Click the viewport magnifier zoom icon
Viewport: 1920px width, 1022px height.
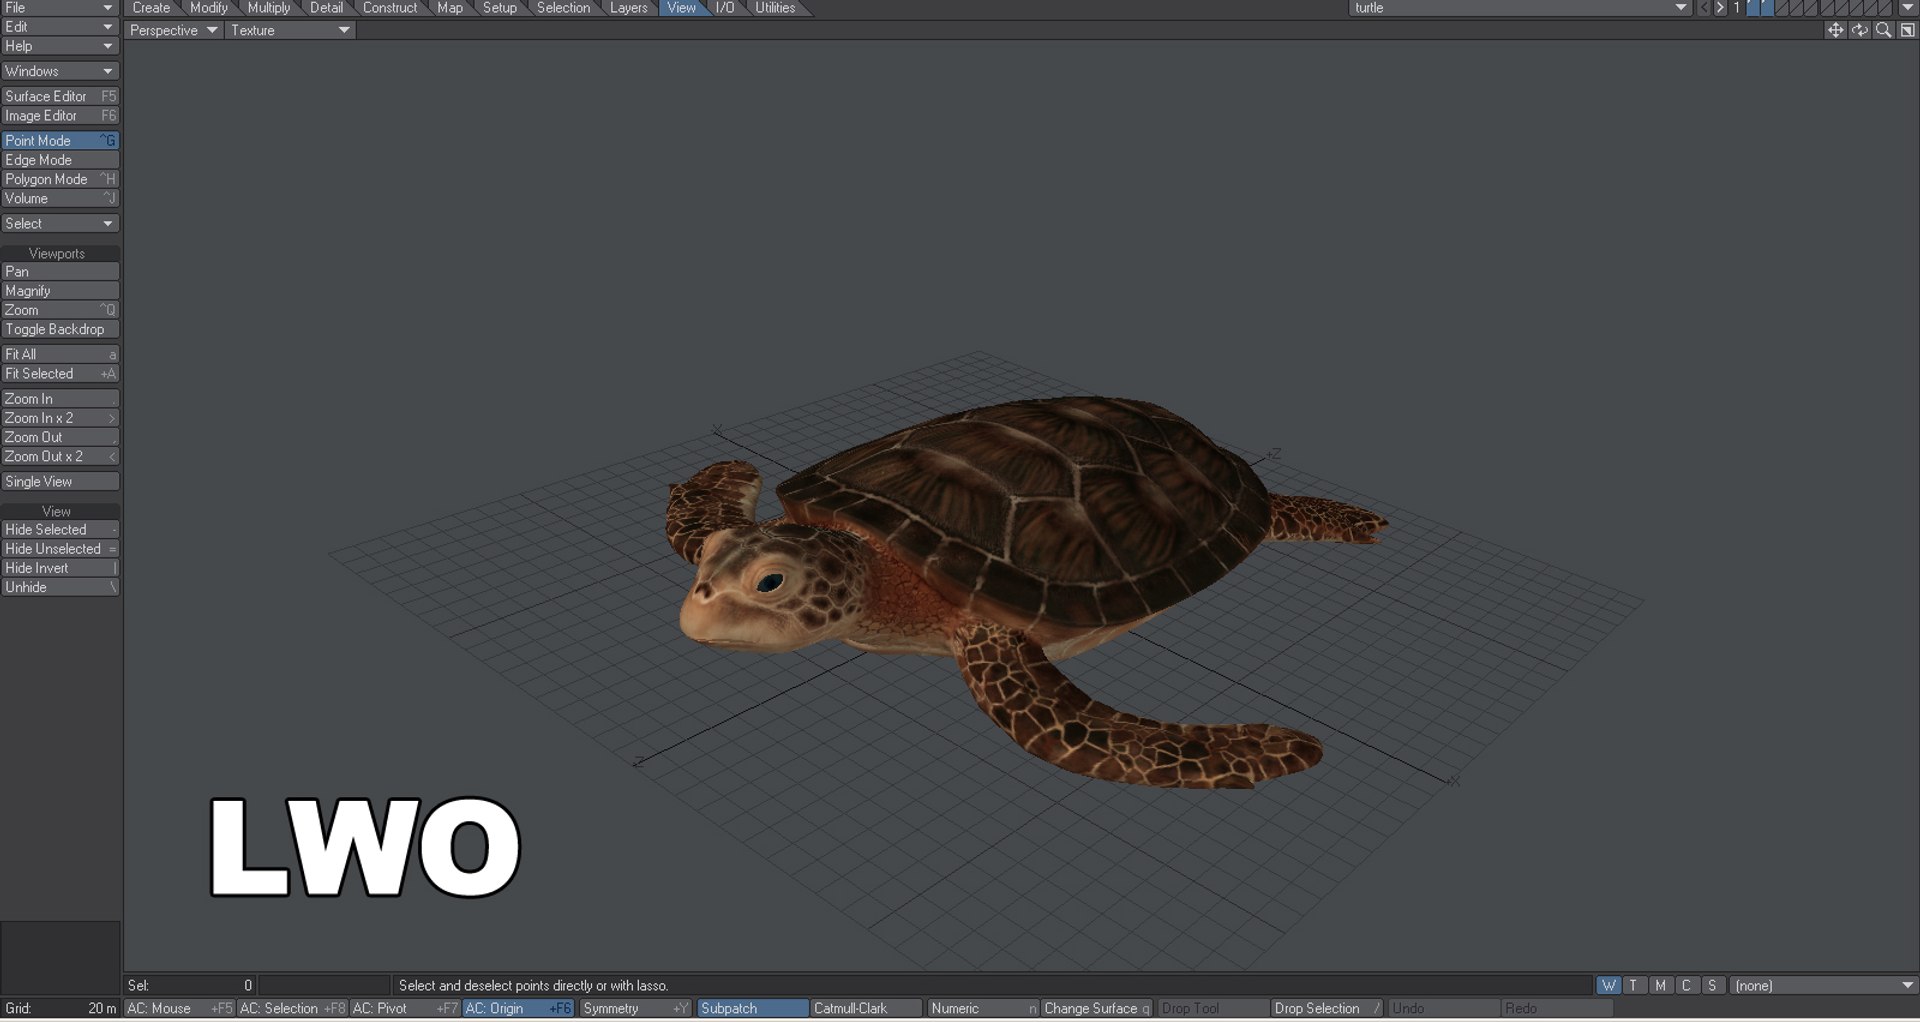1883,30
